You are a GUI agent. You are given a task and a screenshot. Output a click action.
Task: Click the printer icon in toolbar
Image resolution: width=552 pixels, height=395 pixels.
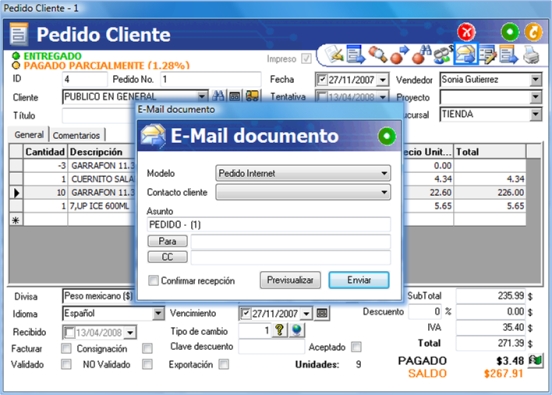click(x=531, y=55)
